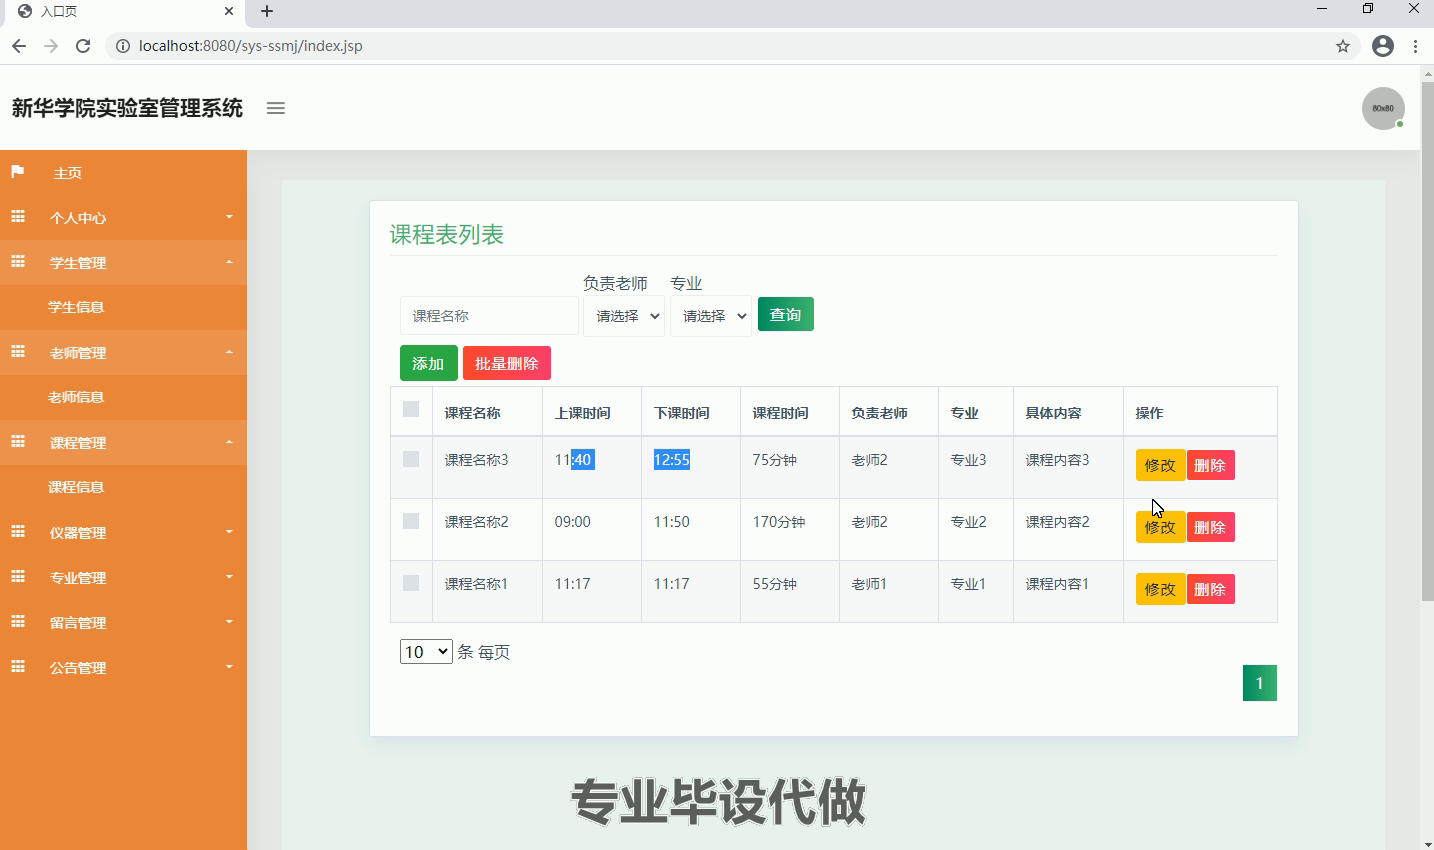The width and height of the screenshot is (1434, 850).
Task: Expand the 留言管理 sidebar menu
Action: pos(123,622)
